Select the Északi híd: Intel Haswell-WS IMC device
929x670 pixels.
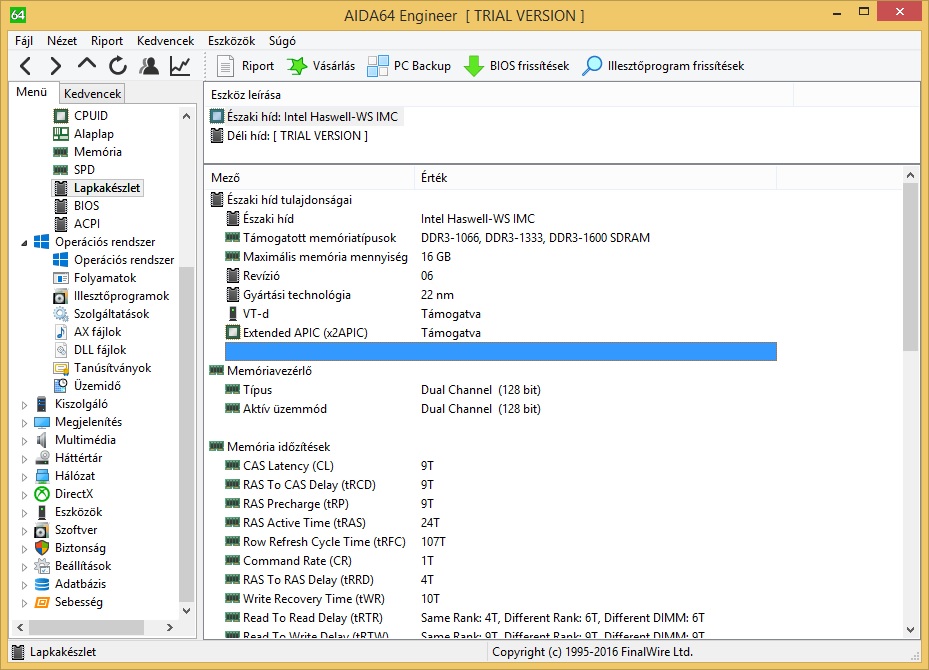point(306,117)
